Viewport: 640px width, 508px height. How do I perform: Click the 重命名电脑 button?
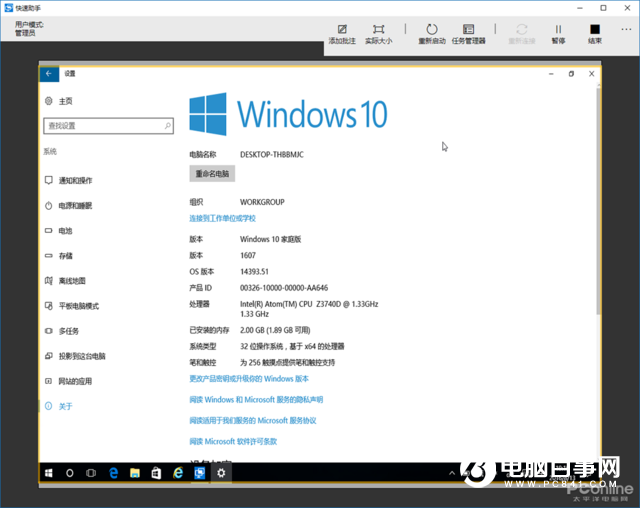point(212,174)
